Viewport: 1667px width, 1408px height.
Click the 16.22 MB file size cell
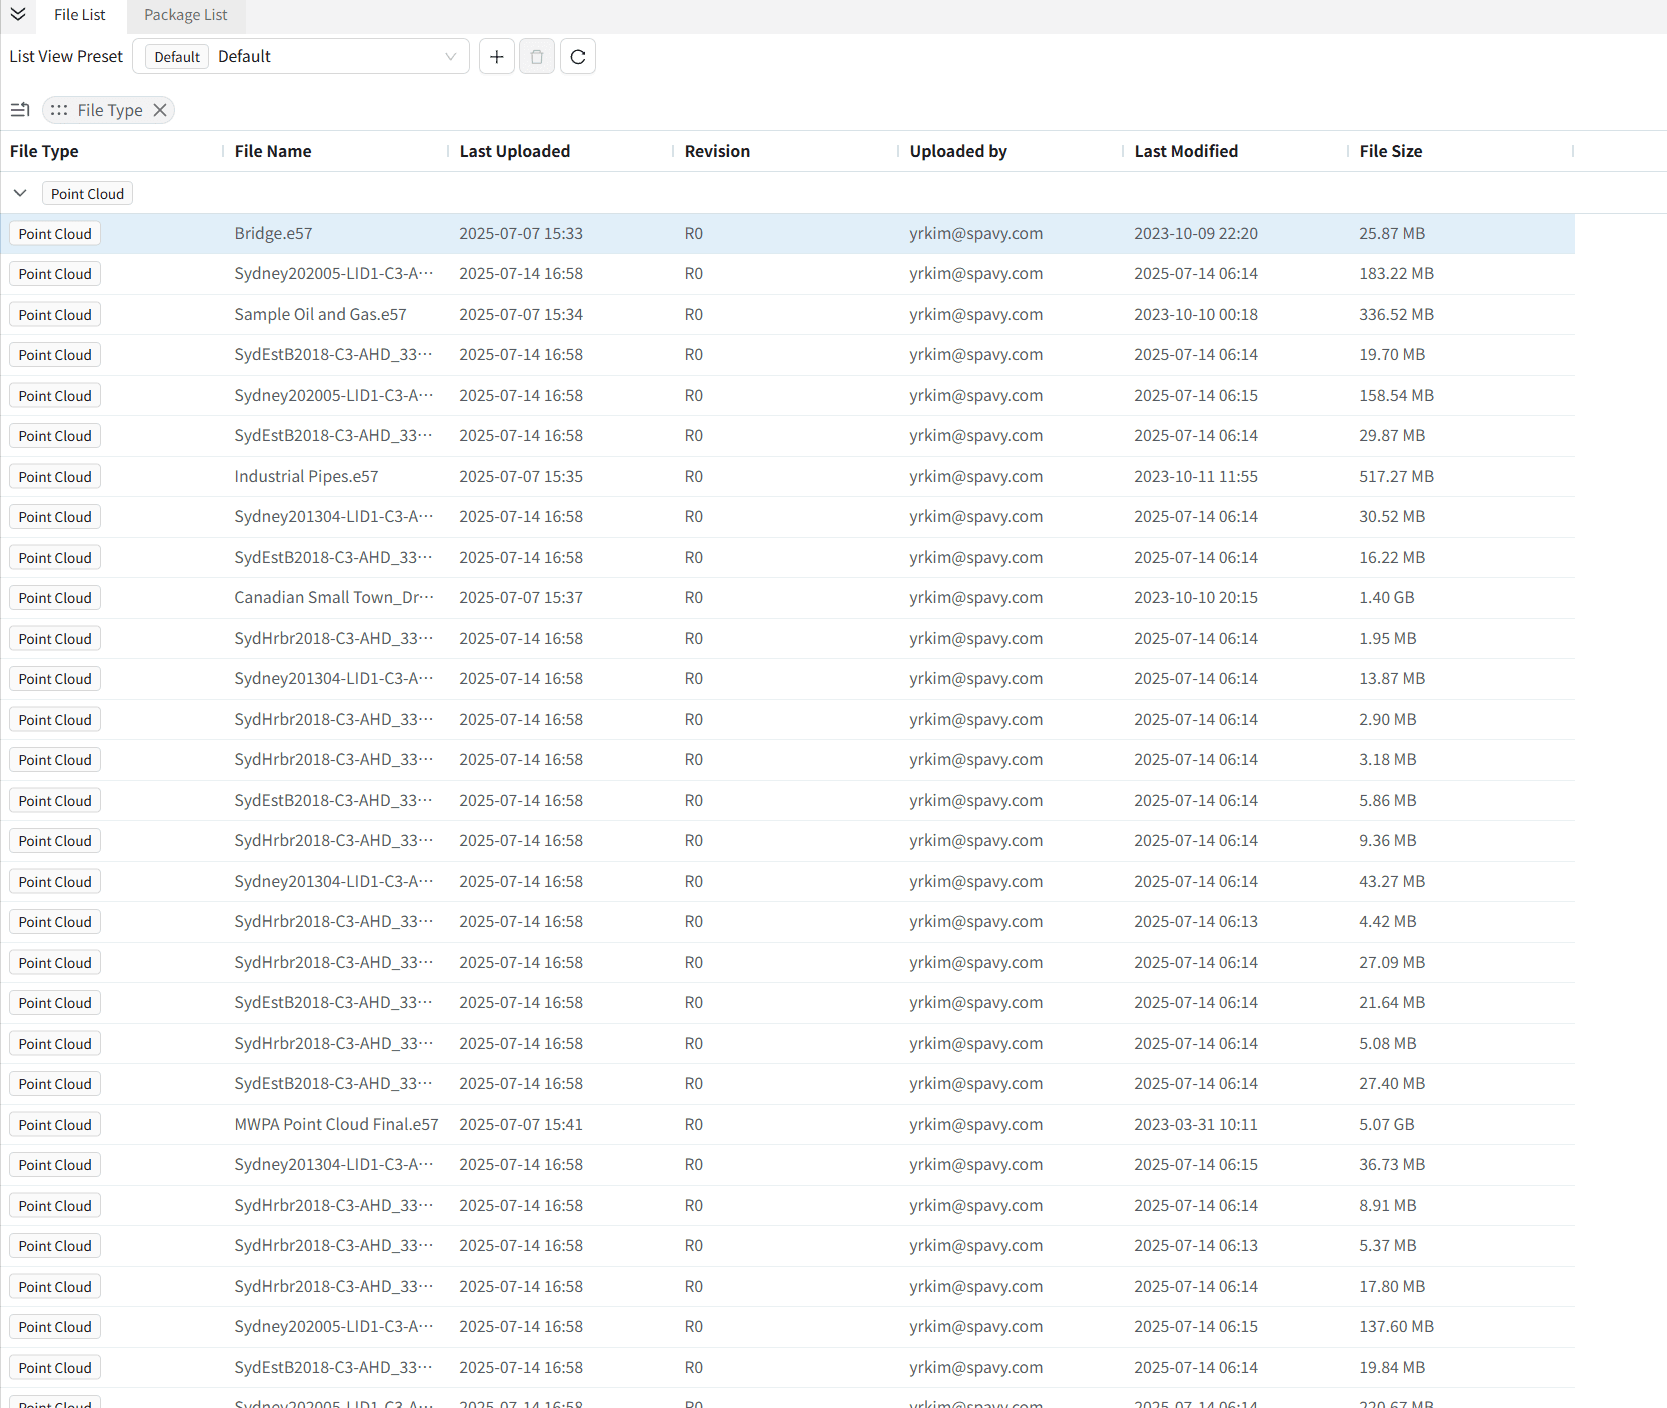click(1392, 557)
